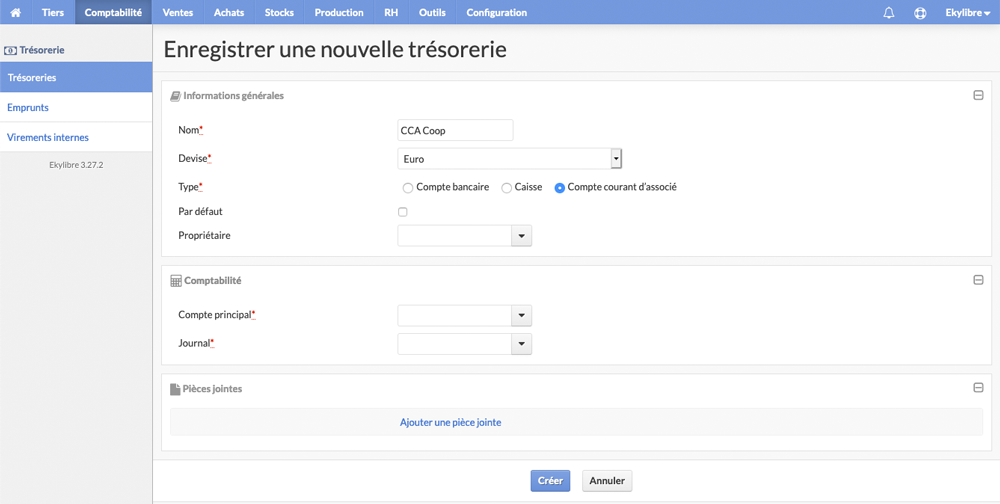The image size is (1000, 504).
Task: Select Caisse type
Action: click(507, 188)
